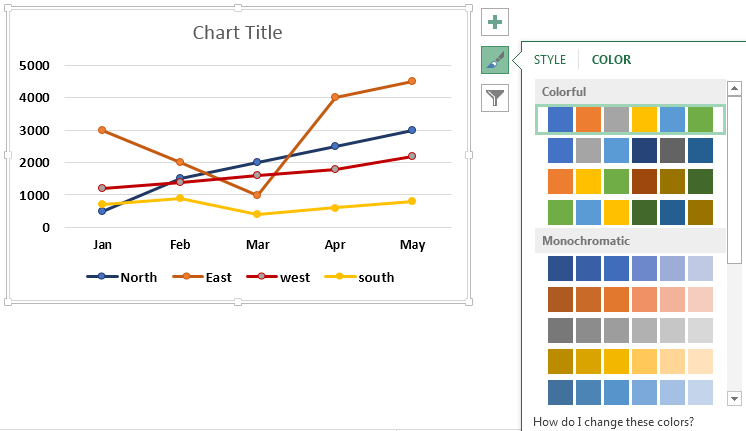
Task: Open 'How do I change these colors?' link
Action: pyautogui.click(x=613, y=422)
